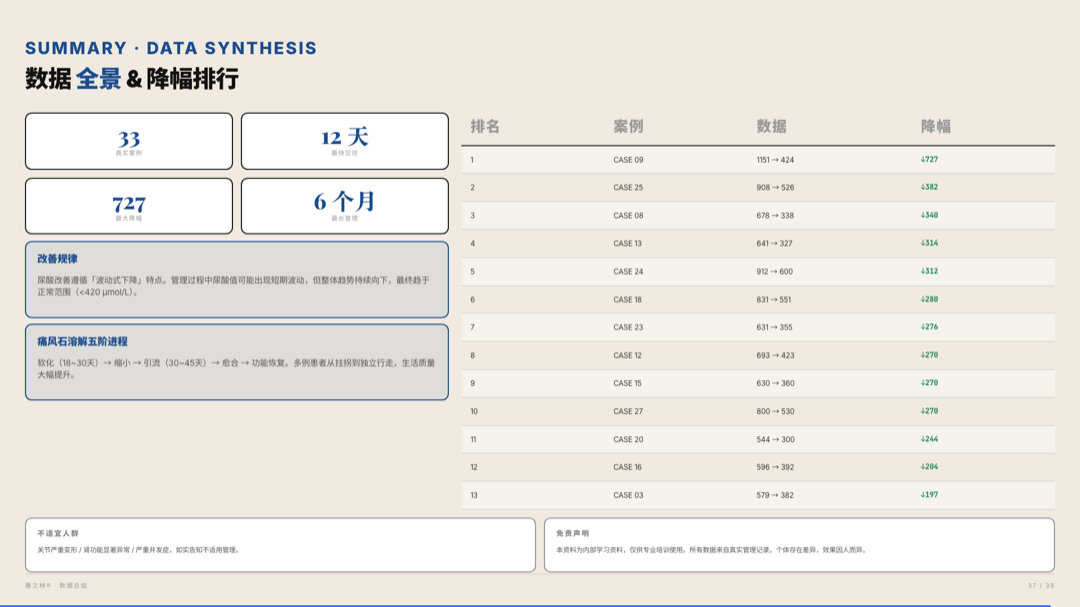Click the data value "831 → 551"
The height and width of the screenshot is (607, 1080).
coord(773,300)
